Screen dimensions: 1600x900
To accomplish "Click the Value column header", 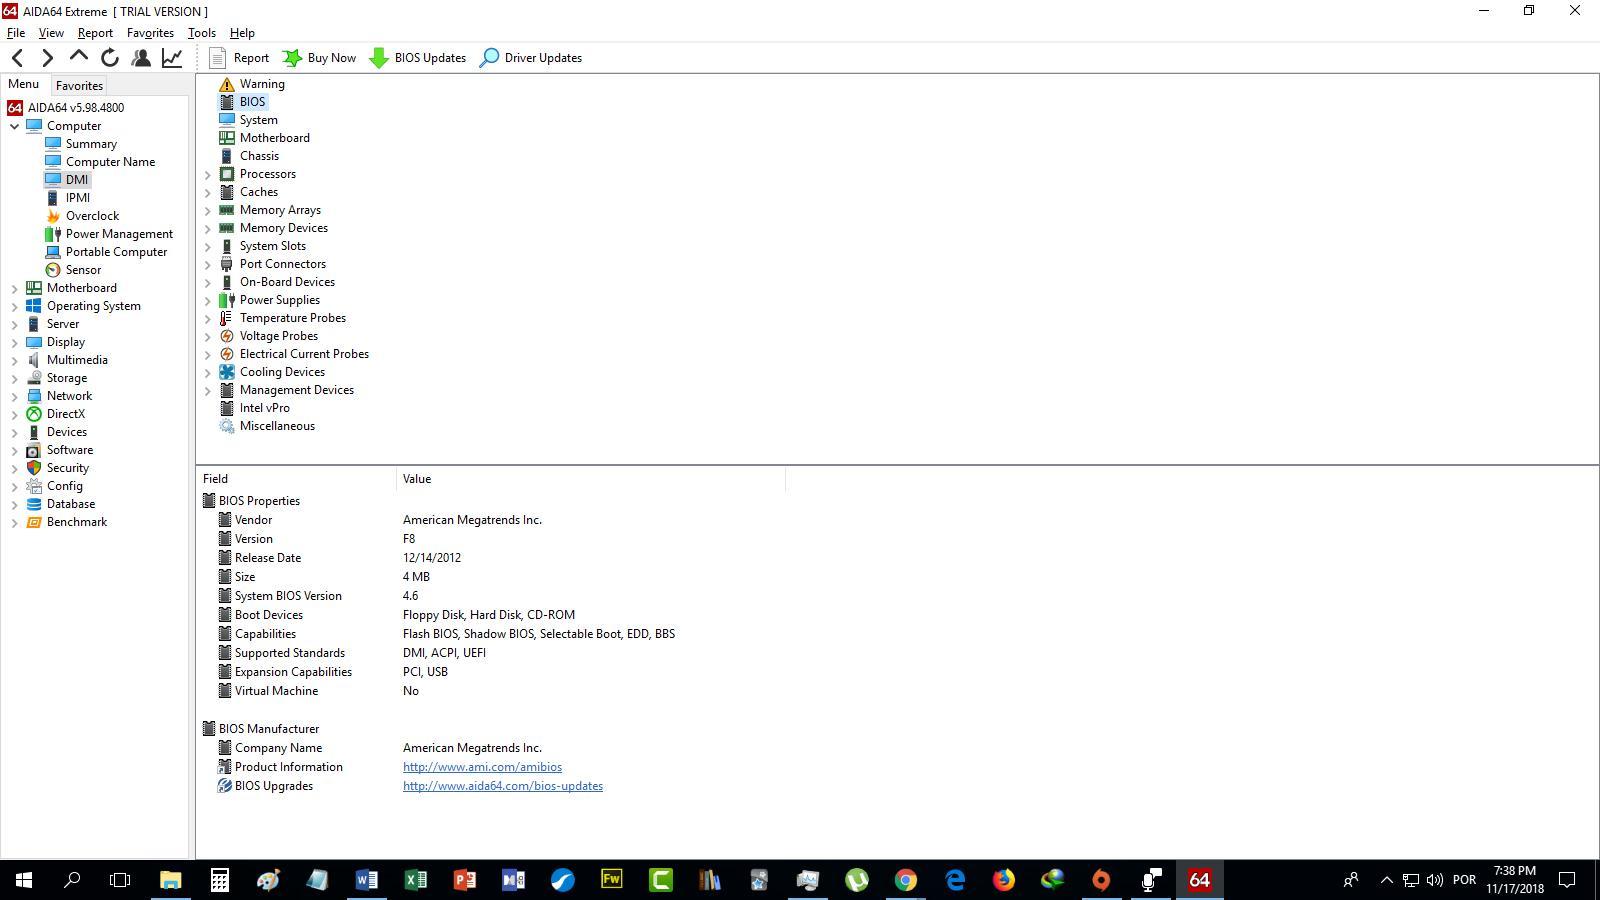I will point(590,479).
